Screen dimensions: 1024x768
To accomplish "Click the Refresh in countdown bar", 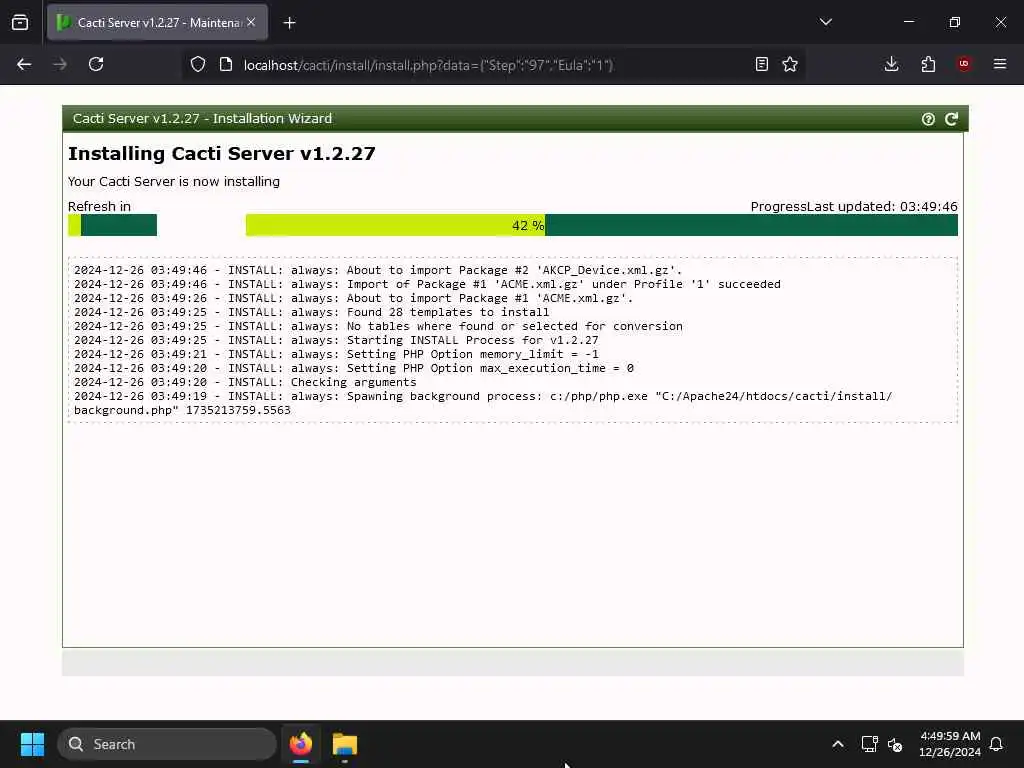I will (x=112, y=225).
